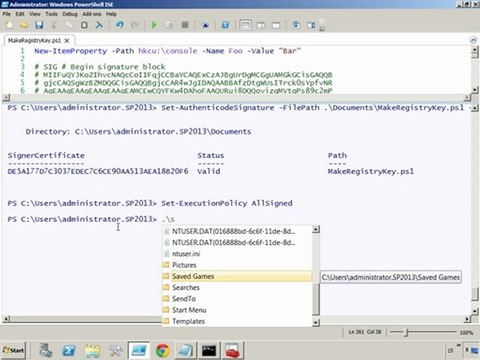Screen dimensions: 480x360
Task: Create a new script with the New icon
Action: point(9,25)
